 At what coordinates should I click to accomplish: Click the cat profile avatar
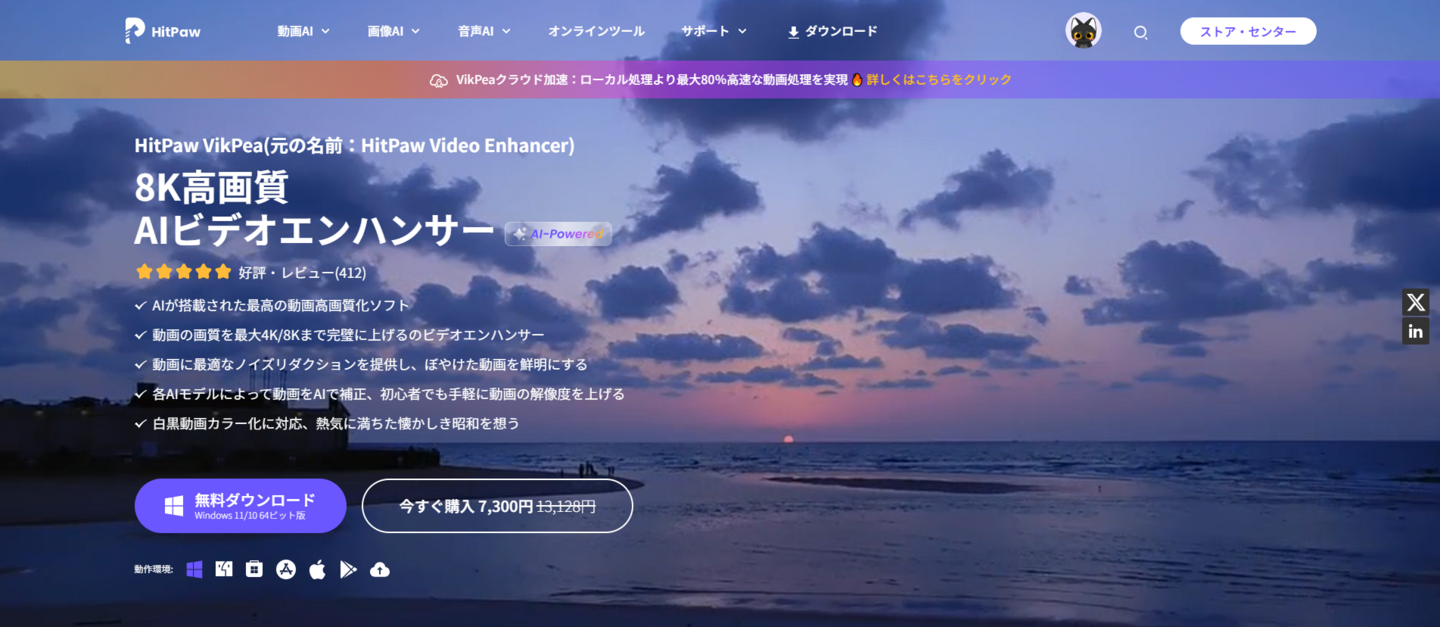(1083, 31)
